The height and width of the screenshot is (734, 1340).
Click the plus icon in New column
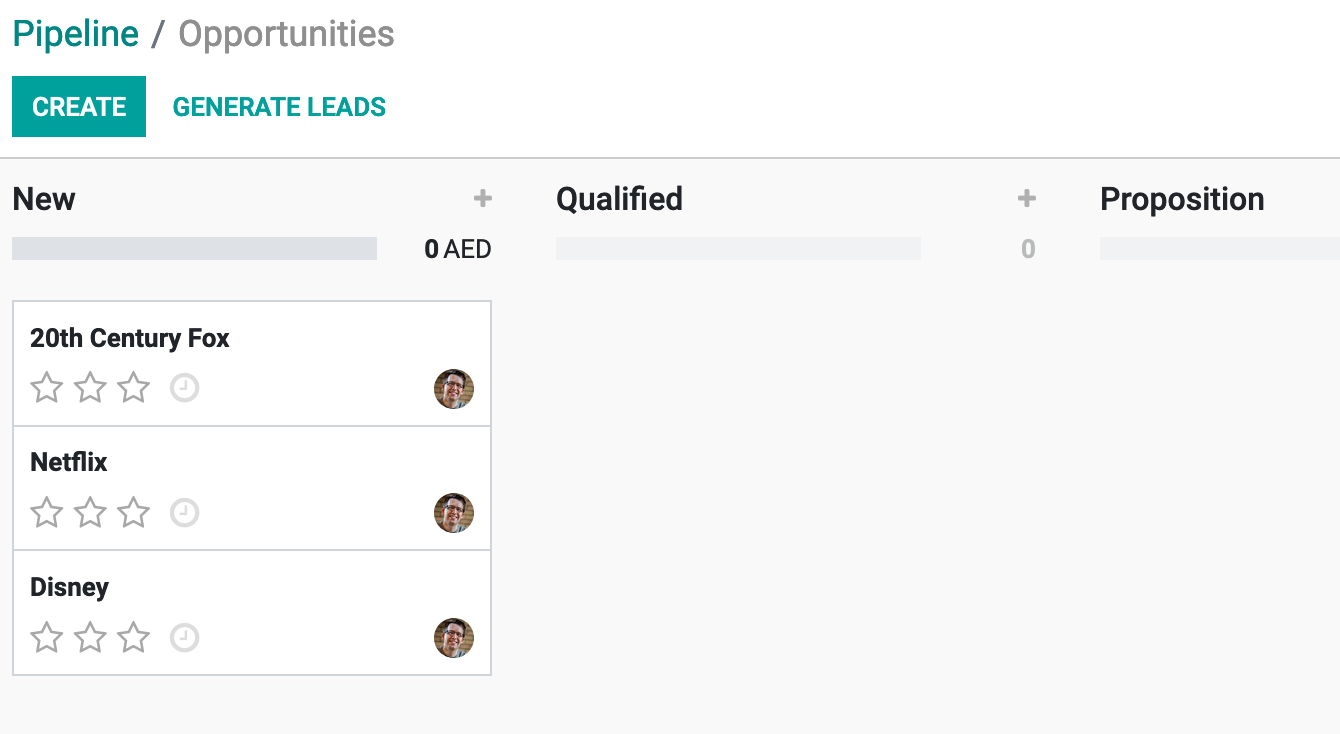coord(483,199)
